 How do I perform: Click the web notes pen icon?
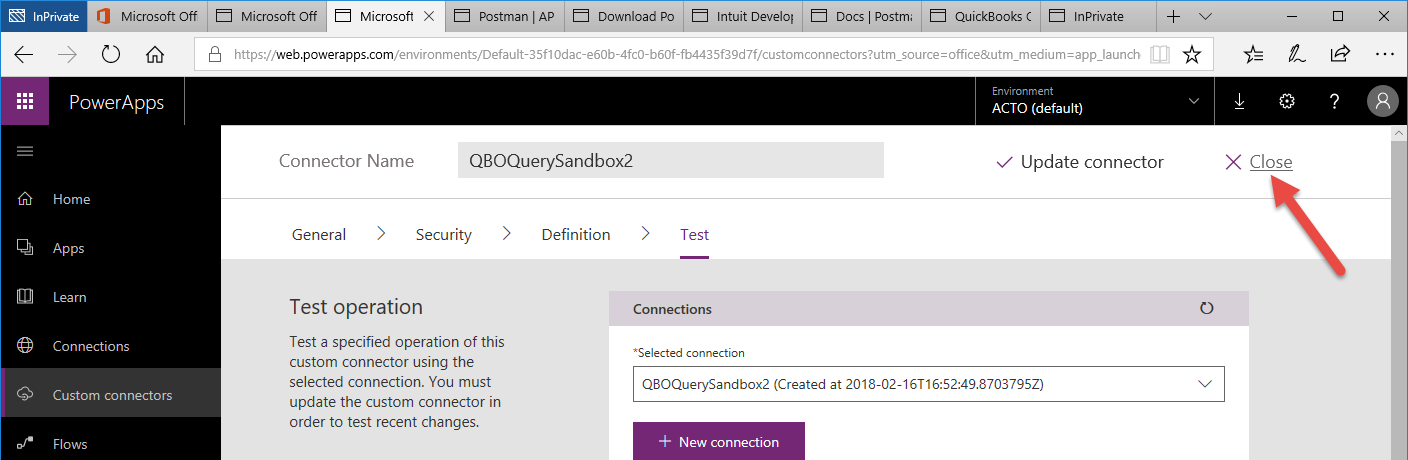pyautogui.click(x=1297, y=55)
